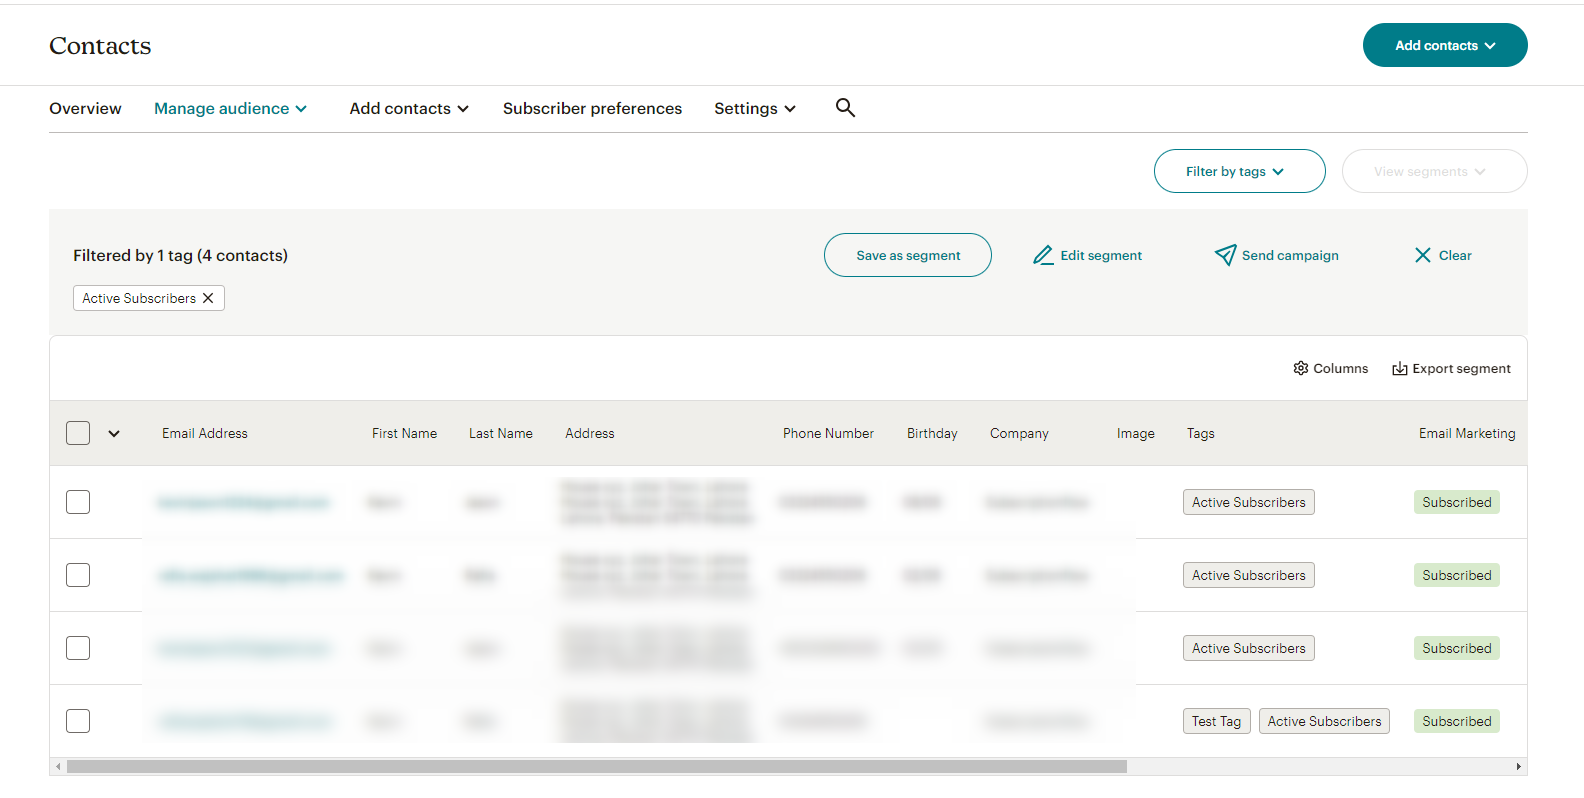Click the horizontal scrollbar right arrow

coord(1518,767)
